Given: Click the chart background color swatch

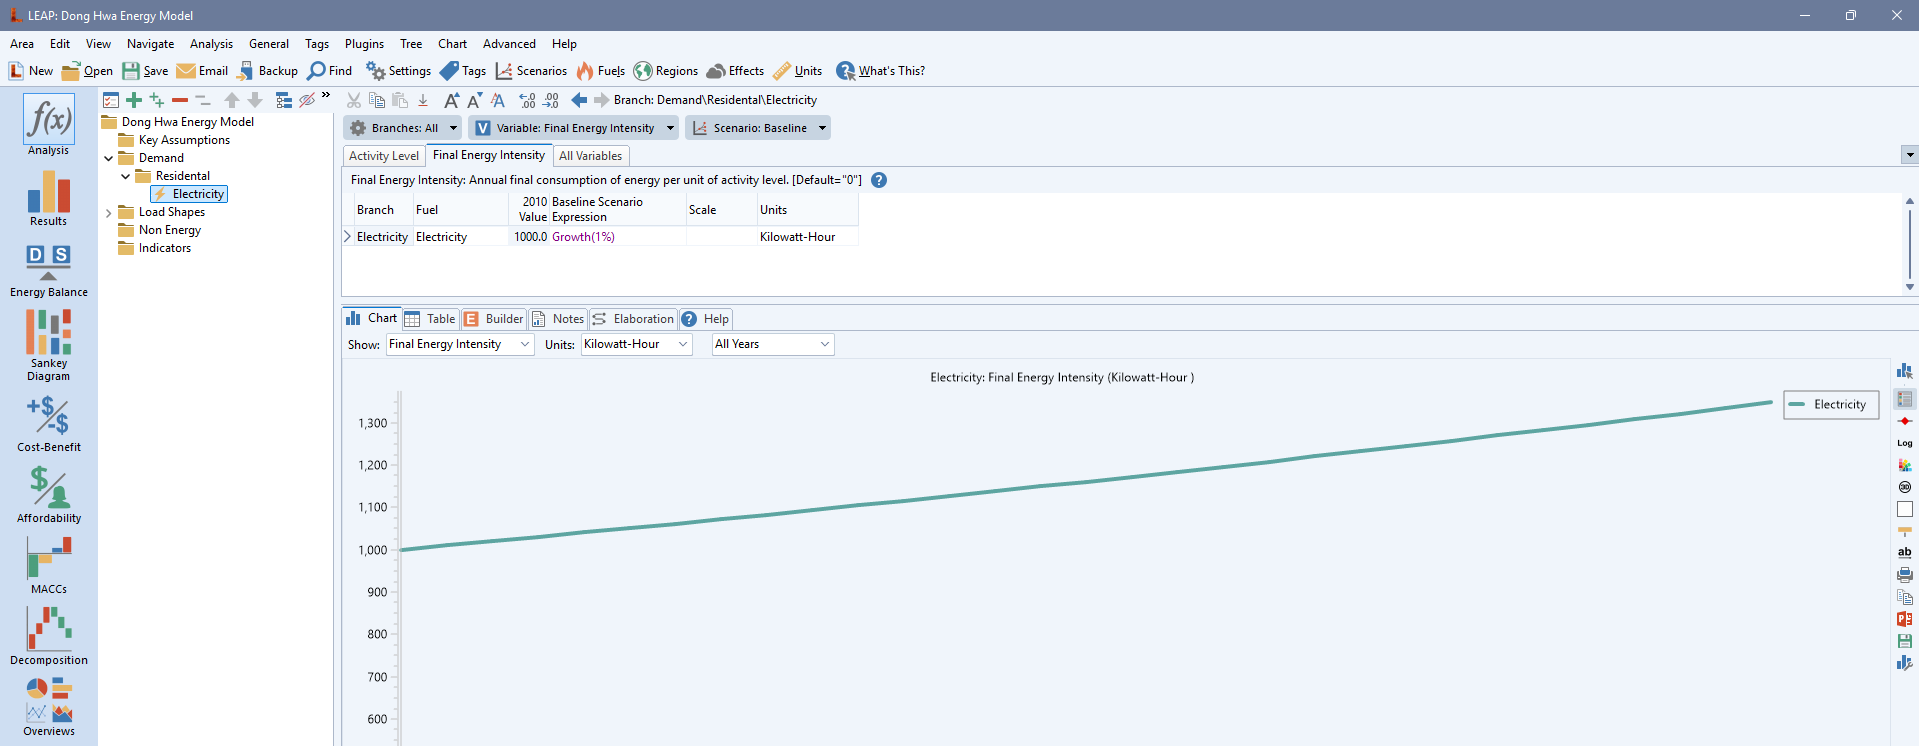Looking at the screenshot, I should coord(1904,509).
